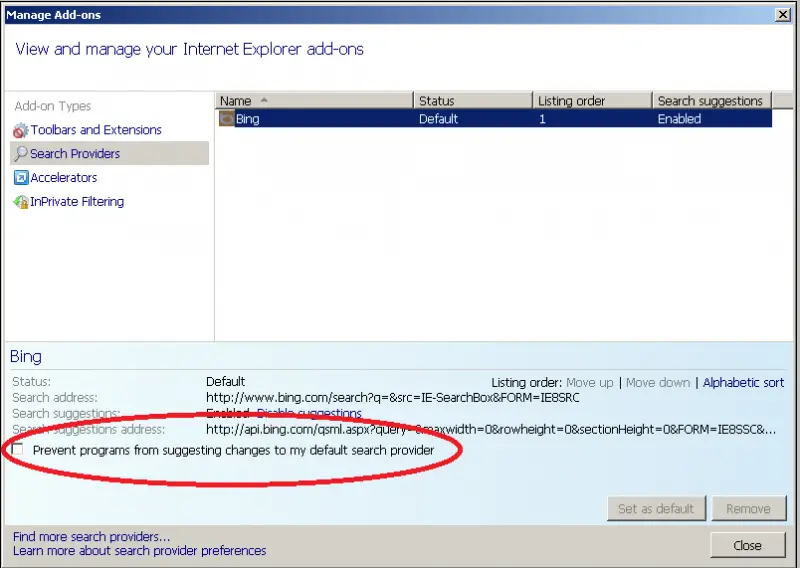Click the Bing heading in details pane

[26, 356]
